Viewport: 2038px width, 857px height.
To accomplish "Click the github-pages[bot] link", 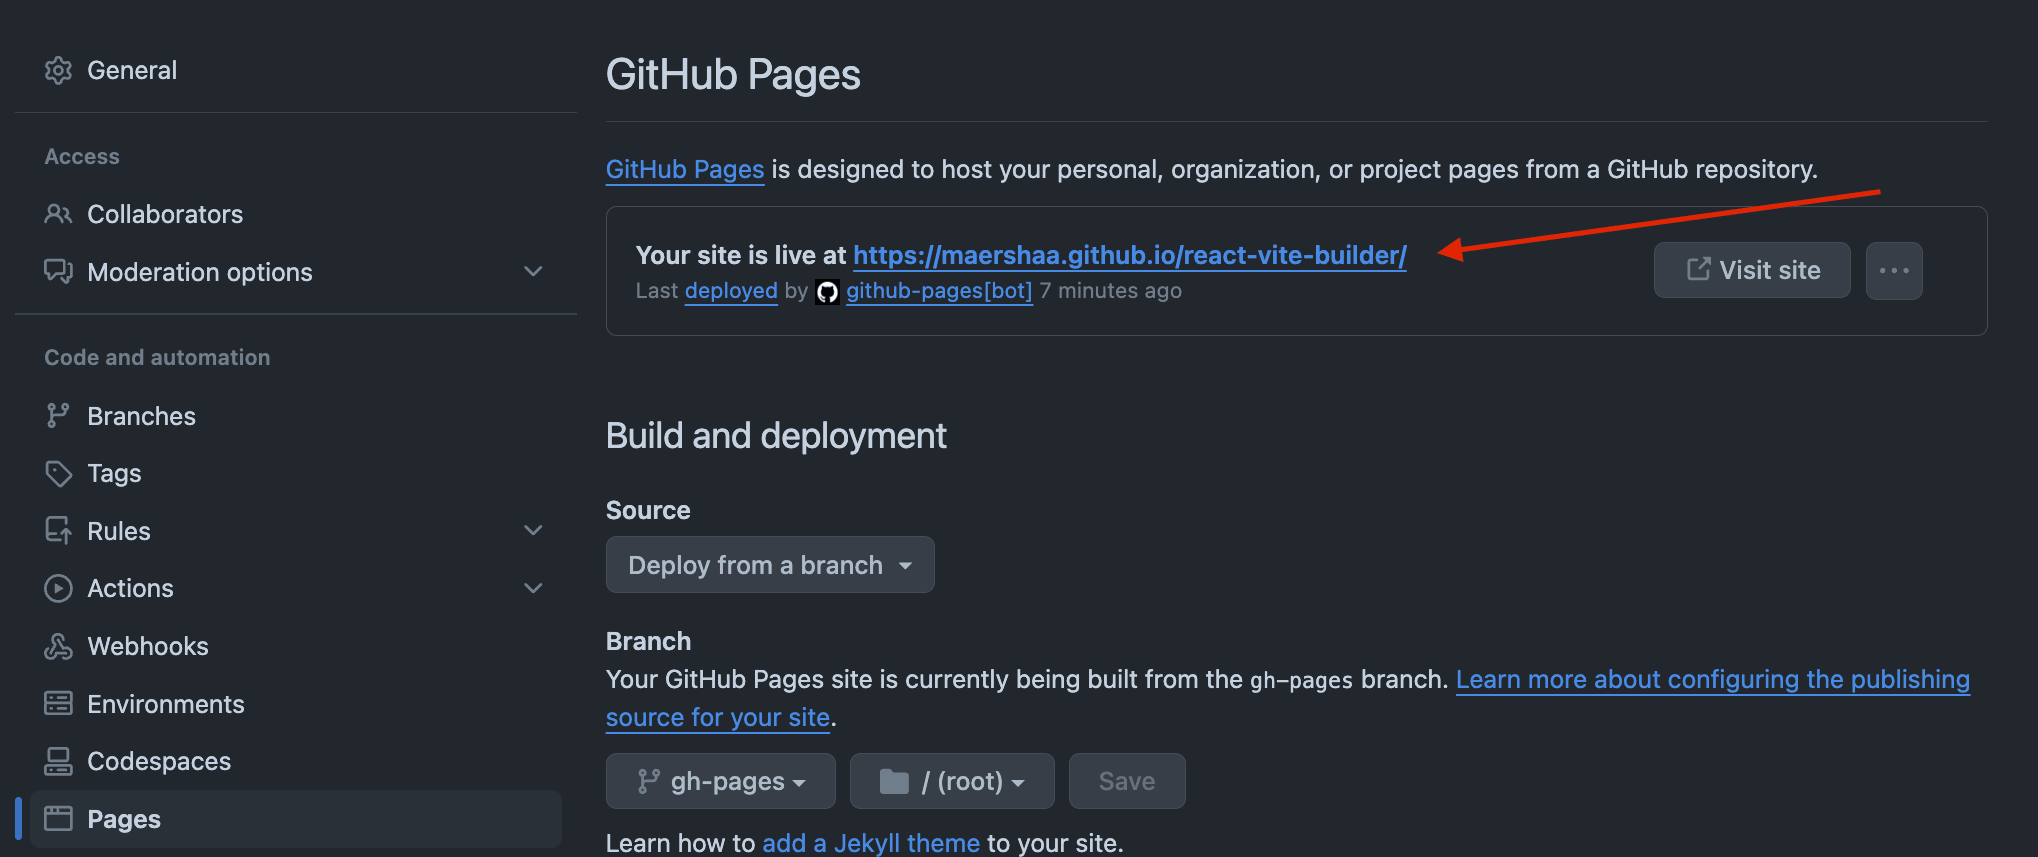I will 939,291.
